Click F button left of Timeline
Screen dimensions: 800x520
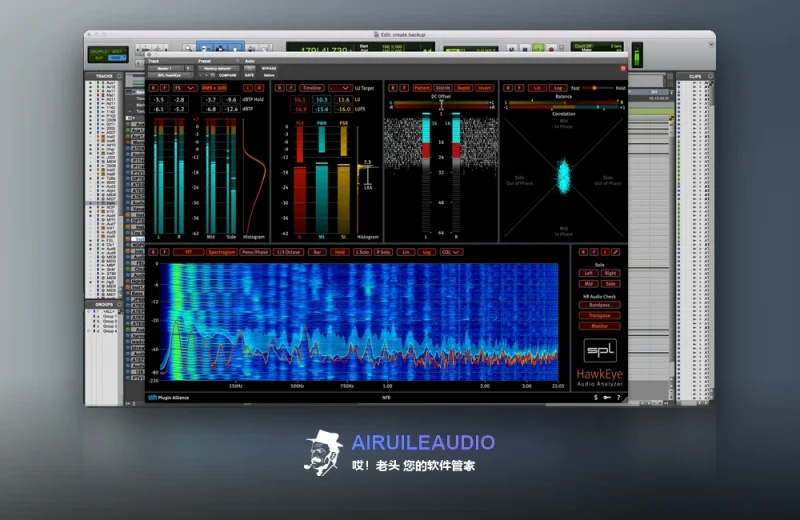tap(291, 88)
